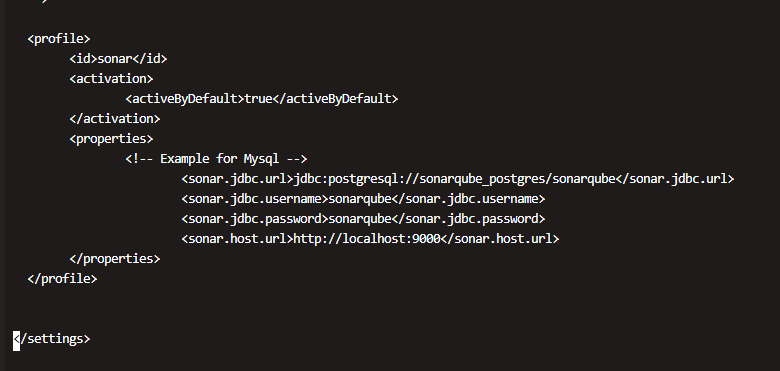
Task: Click the opening activation tag
Action: [111, 79]
